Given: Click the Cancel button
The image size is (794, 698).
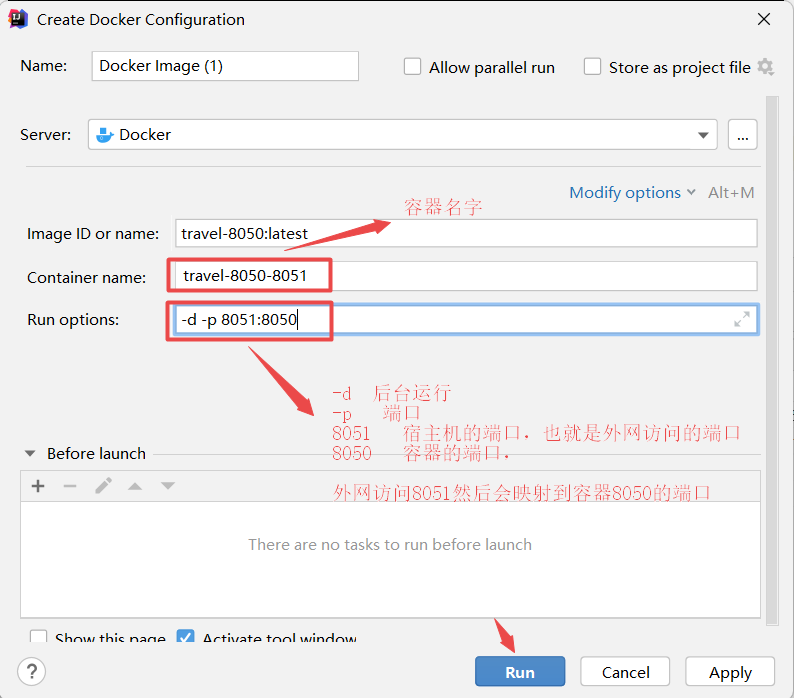Looking at the screenshot, I should tap(625, 672).
